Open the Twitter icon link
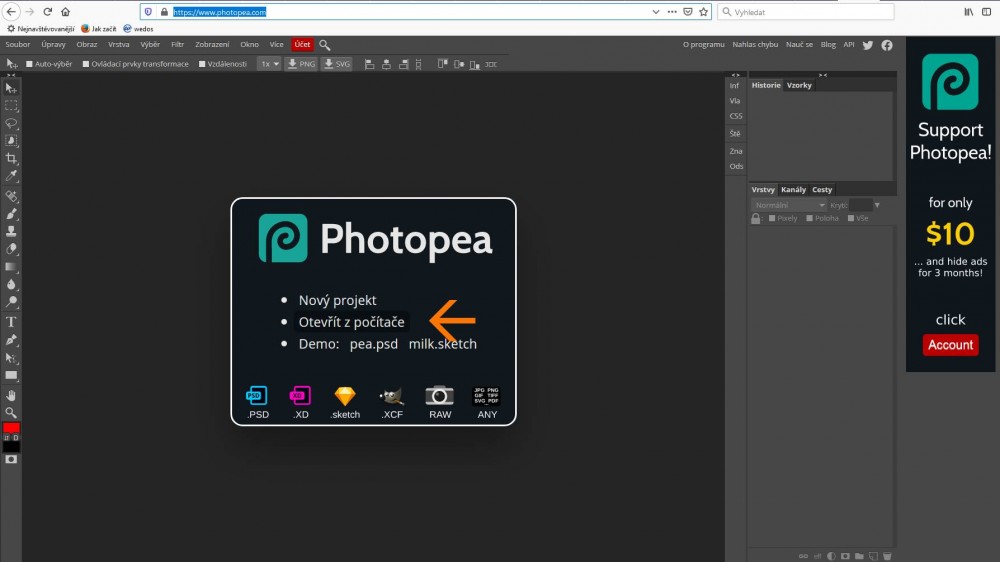The height and width of the screenshot is (562, 1000). [868, 45]
